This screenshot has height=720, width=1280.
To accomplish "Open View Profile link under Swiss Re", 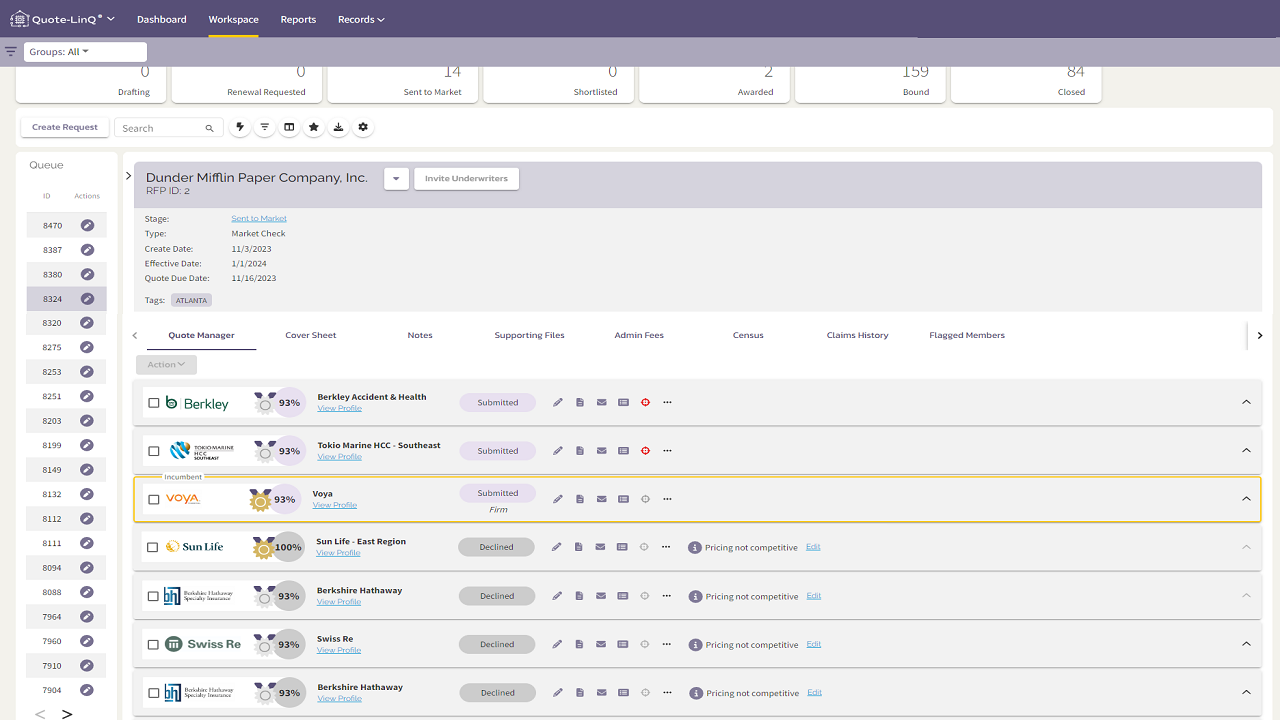I will 339,650.
